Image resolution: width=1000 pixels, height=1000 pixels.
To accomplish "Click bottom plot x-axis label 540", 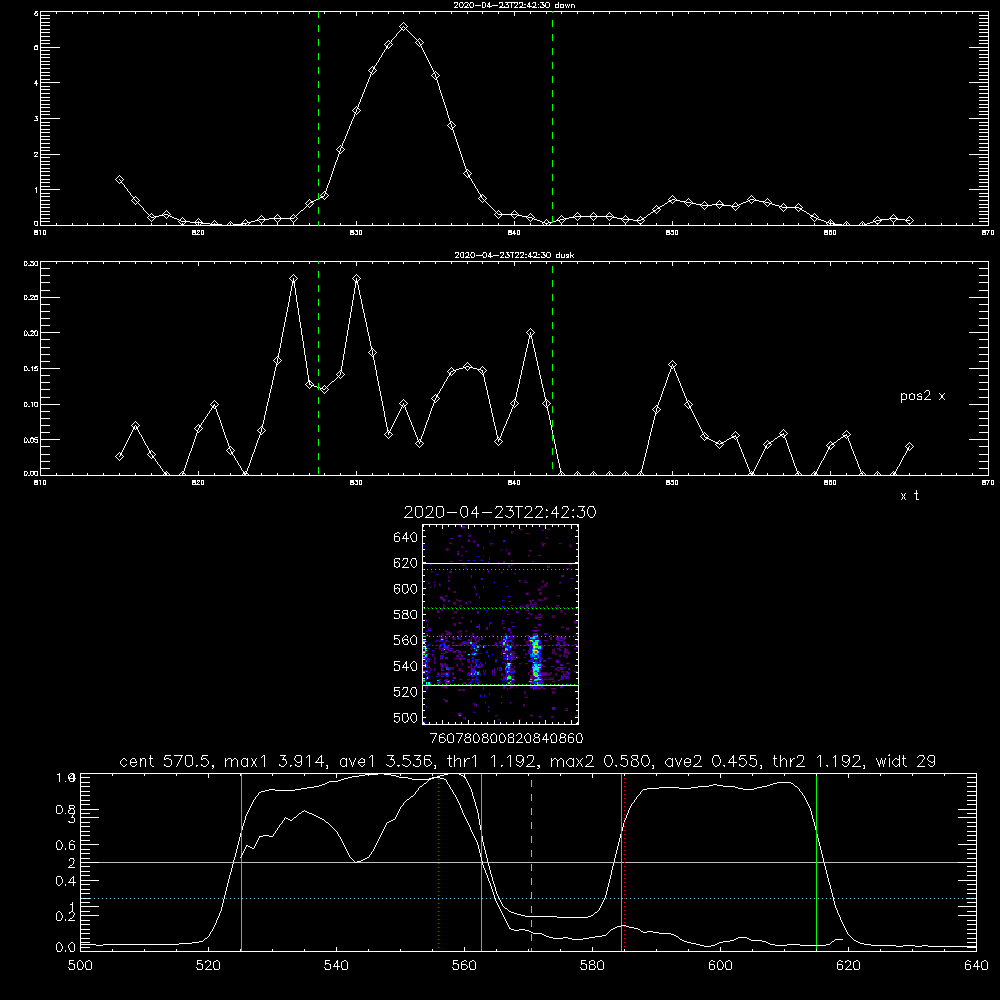I will tap(336, 966).
